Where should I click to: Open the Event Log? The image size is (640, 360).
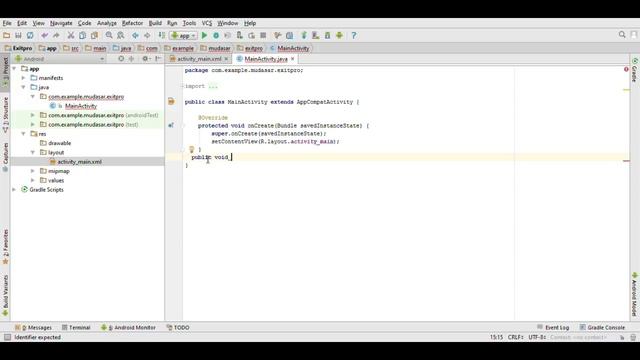click(x=553, y=327)
